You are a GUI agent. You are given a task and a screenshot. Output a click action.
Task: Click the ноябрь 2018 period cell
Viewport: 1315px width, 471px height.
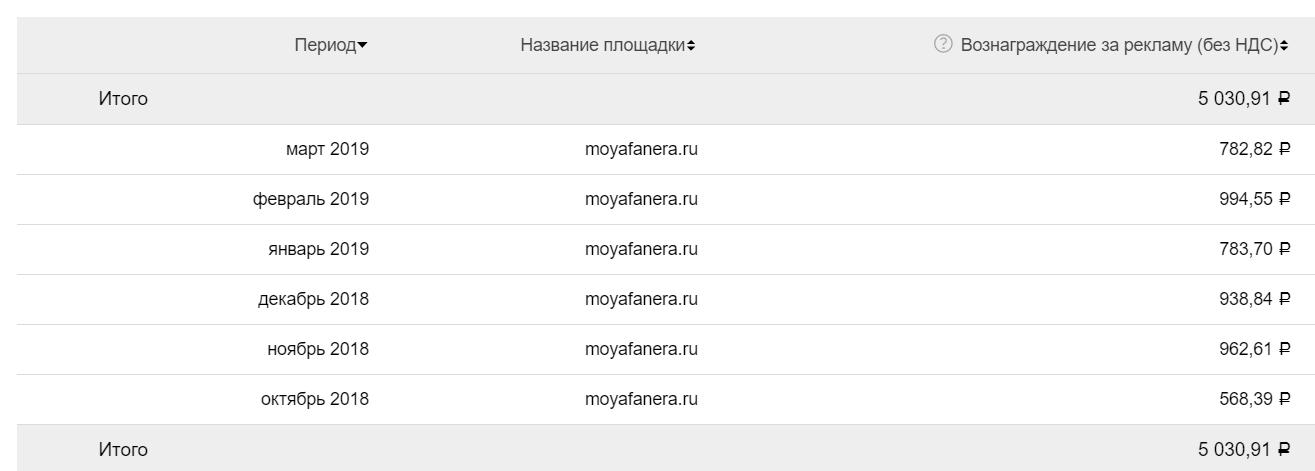(x=320, y=349)
